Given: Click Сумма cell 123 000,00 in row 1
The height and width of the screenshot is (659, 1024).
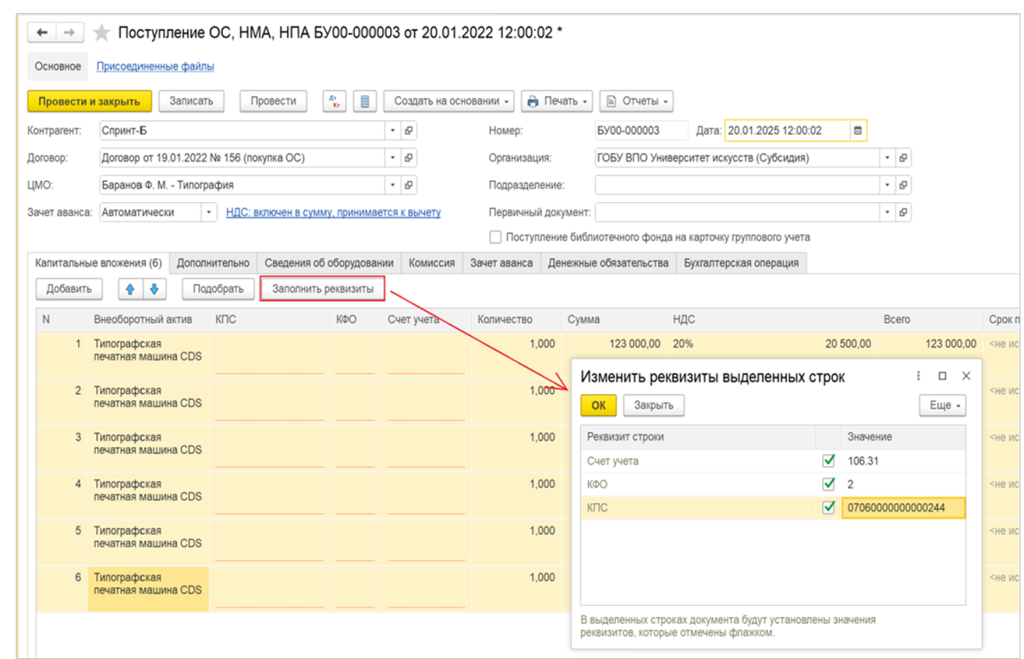Looking at the screenshot, I should click(634, 344).
